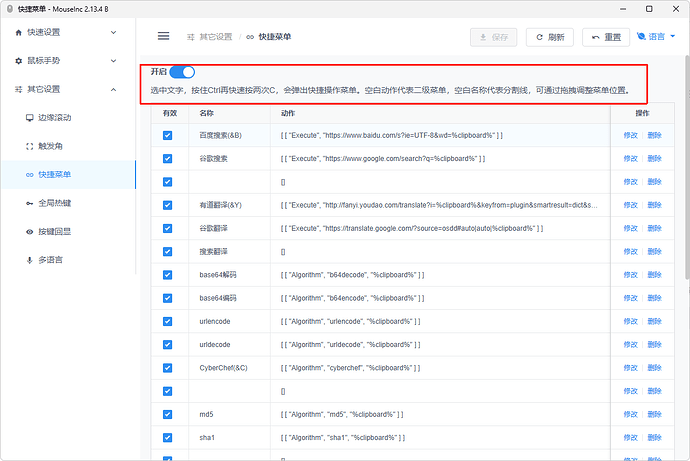This screenshot has width=690, height=461.
Task: Click the 其它设置 breadcrumb text
Action: [216, 37]
